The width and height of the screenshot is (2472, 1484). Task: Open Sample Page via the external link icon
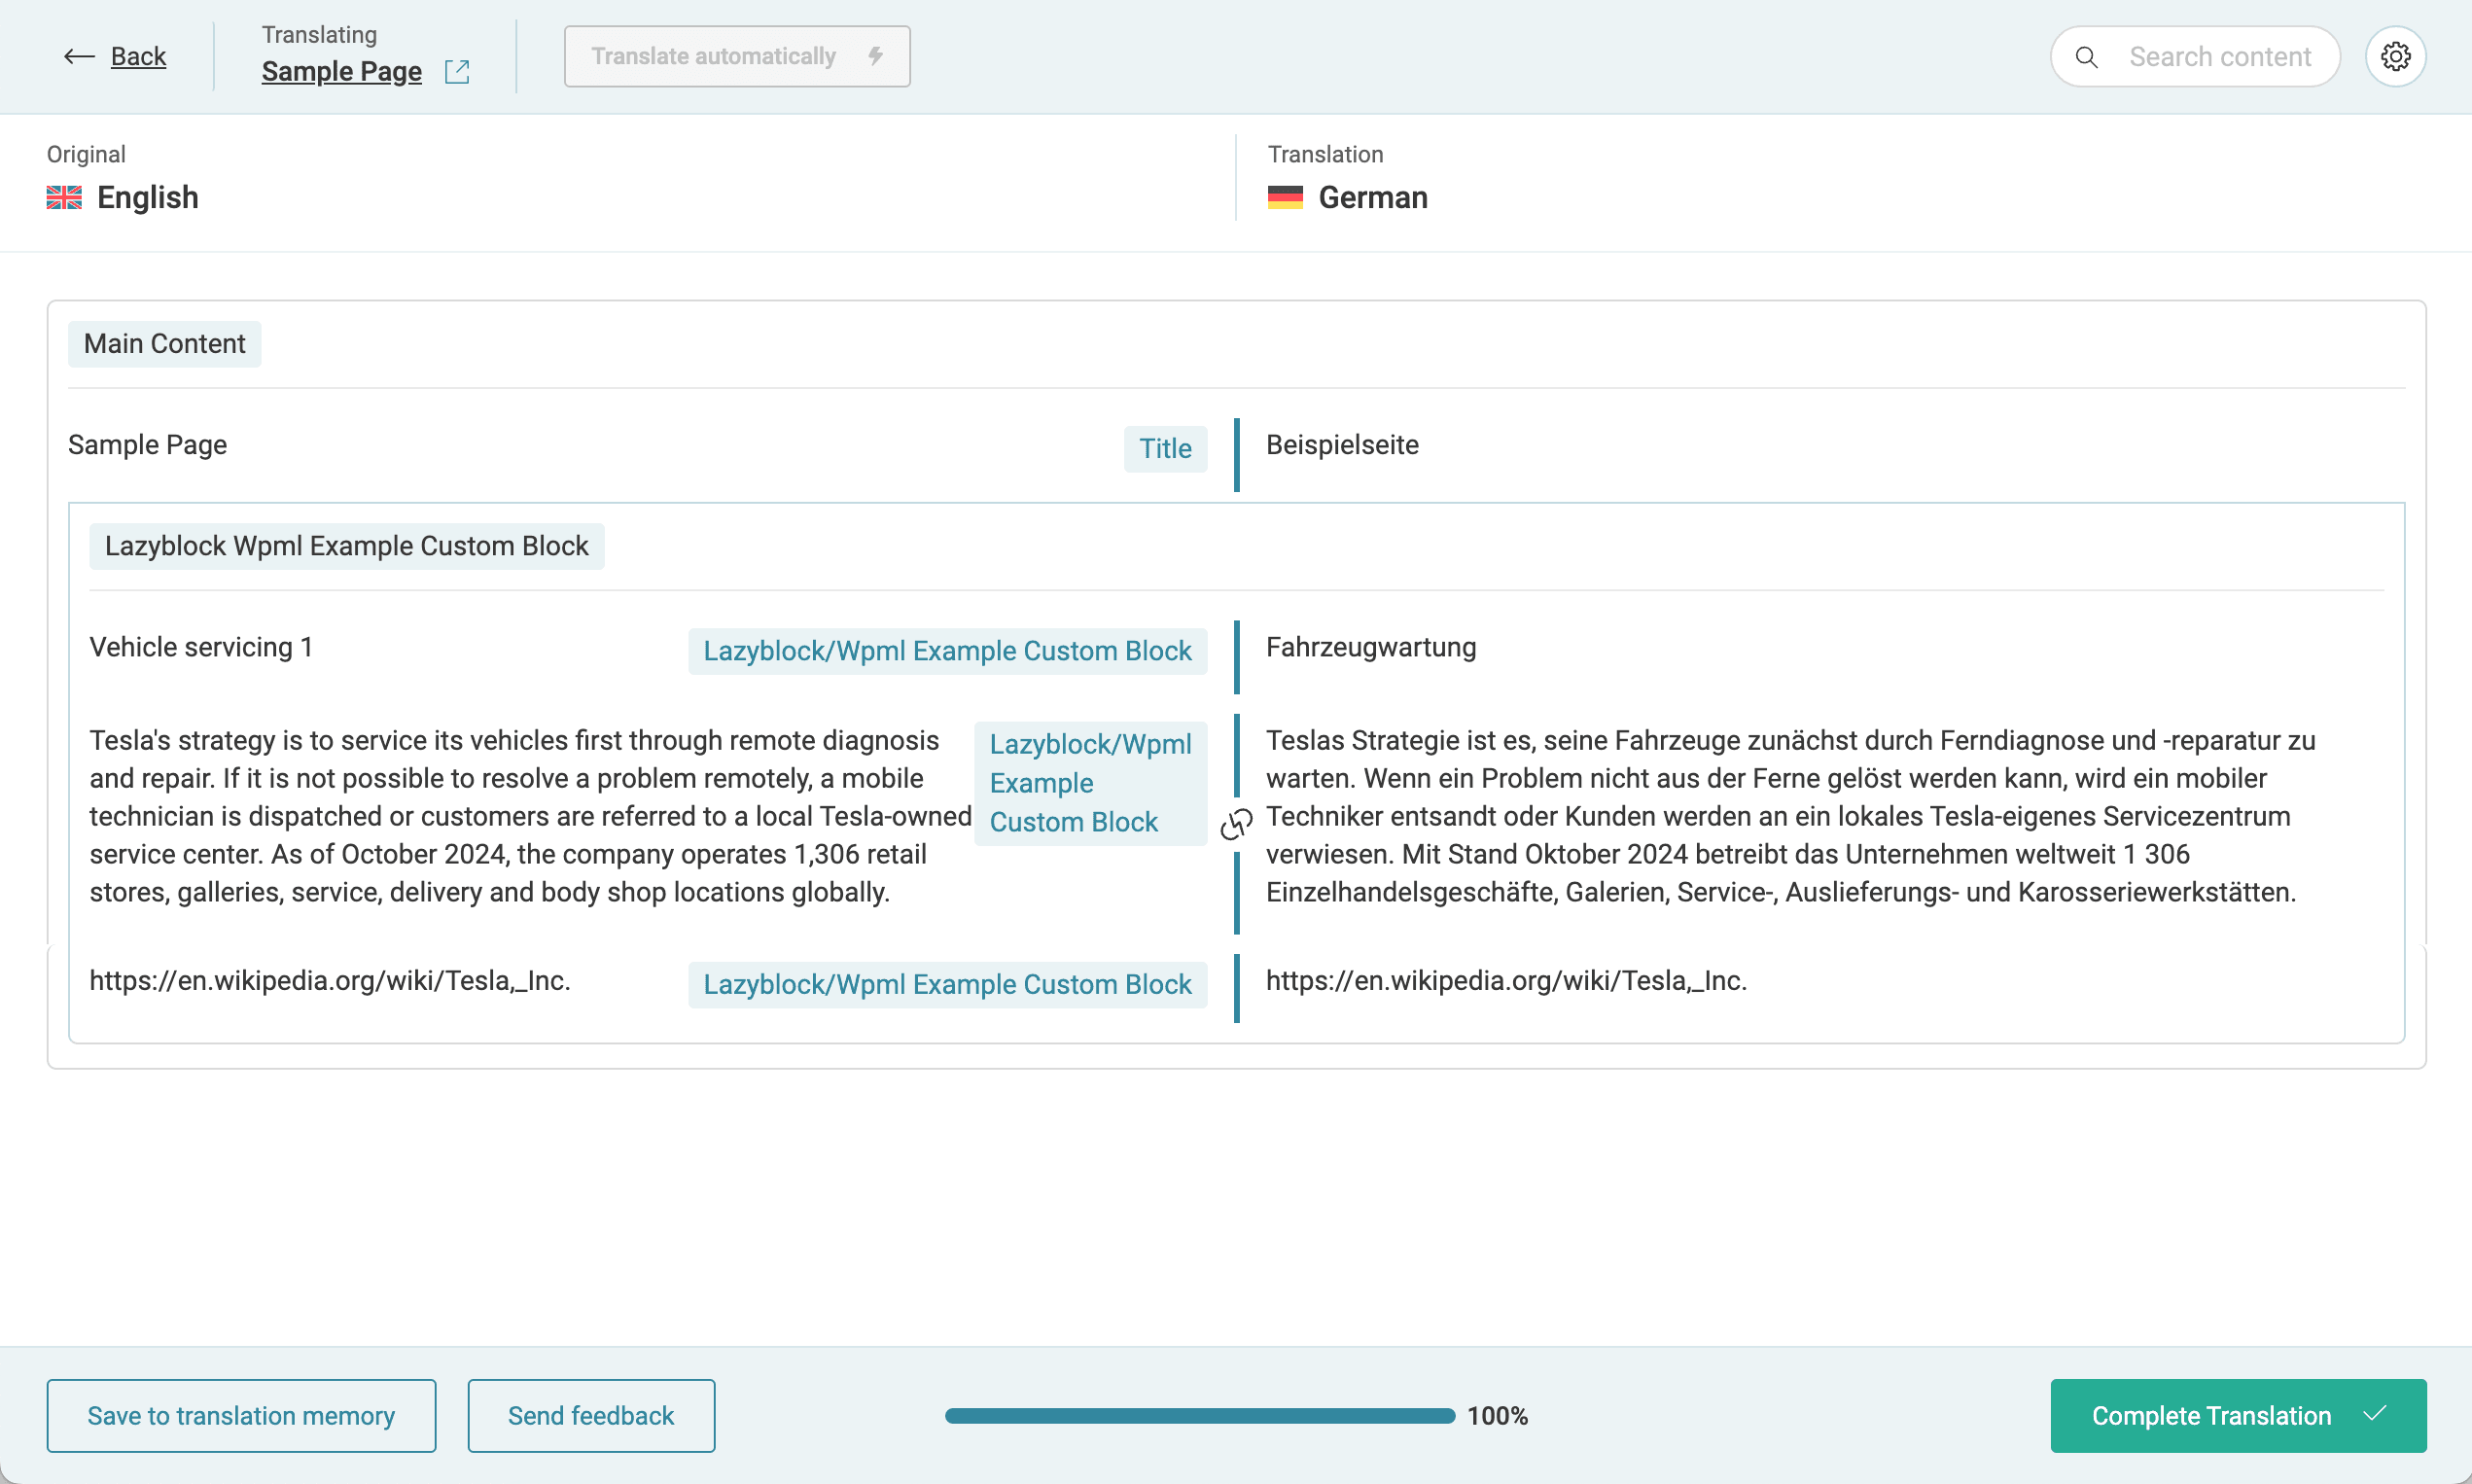coord(458,71)
